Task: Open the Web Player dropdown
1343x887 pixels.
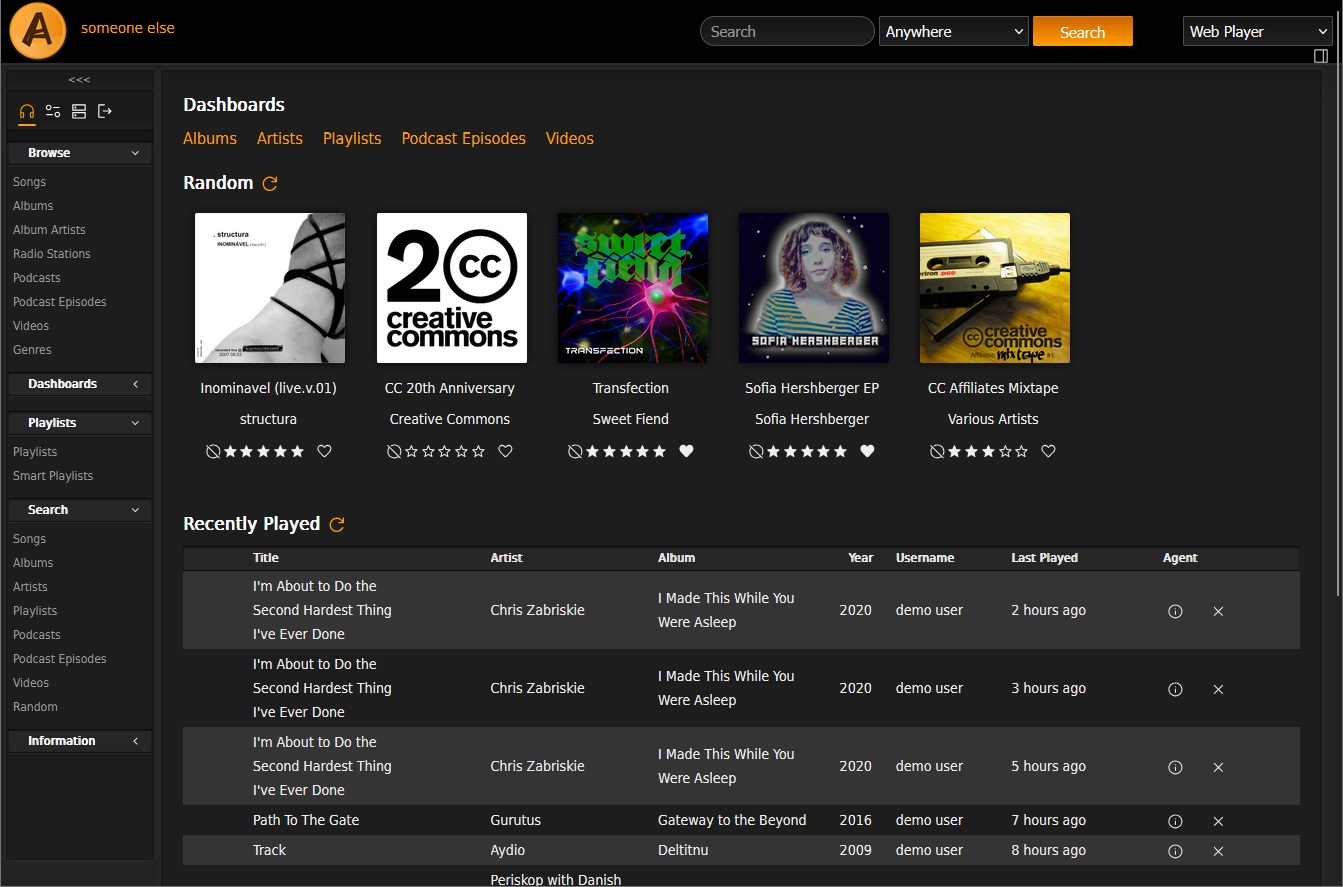Action: tap(1257, 31)
